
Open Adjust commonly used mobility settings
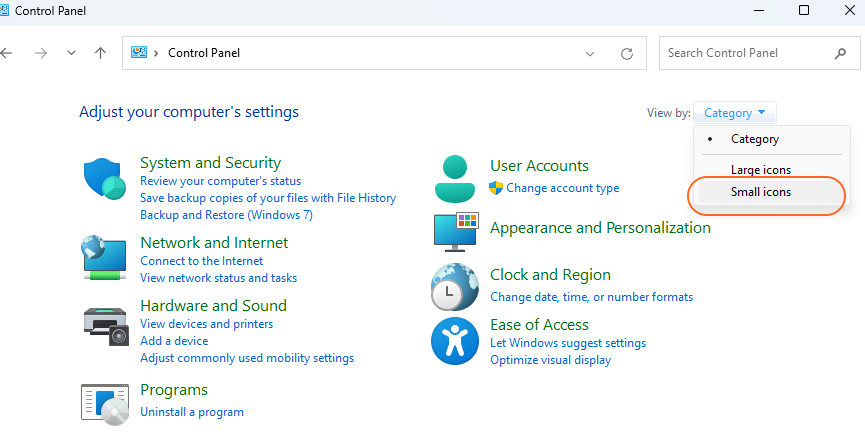tap(247, 358)
